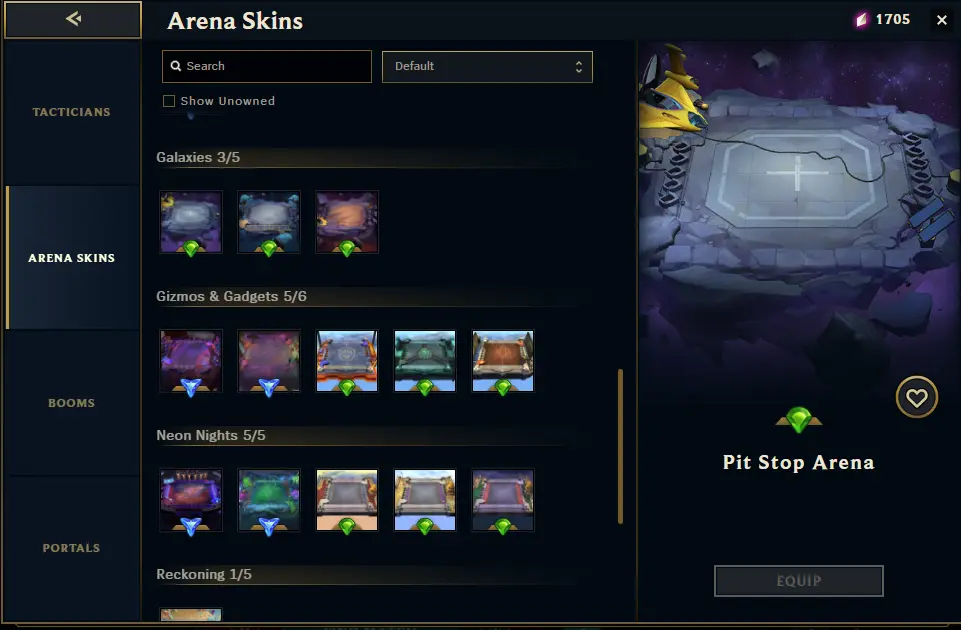Enable the Show Unowned checkbox

tap(169, 101)
